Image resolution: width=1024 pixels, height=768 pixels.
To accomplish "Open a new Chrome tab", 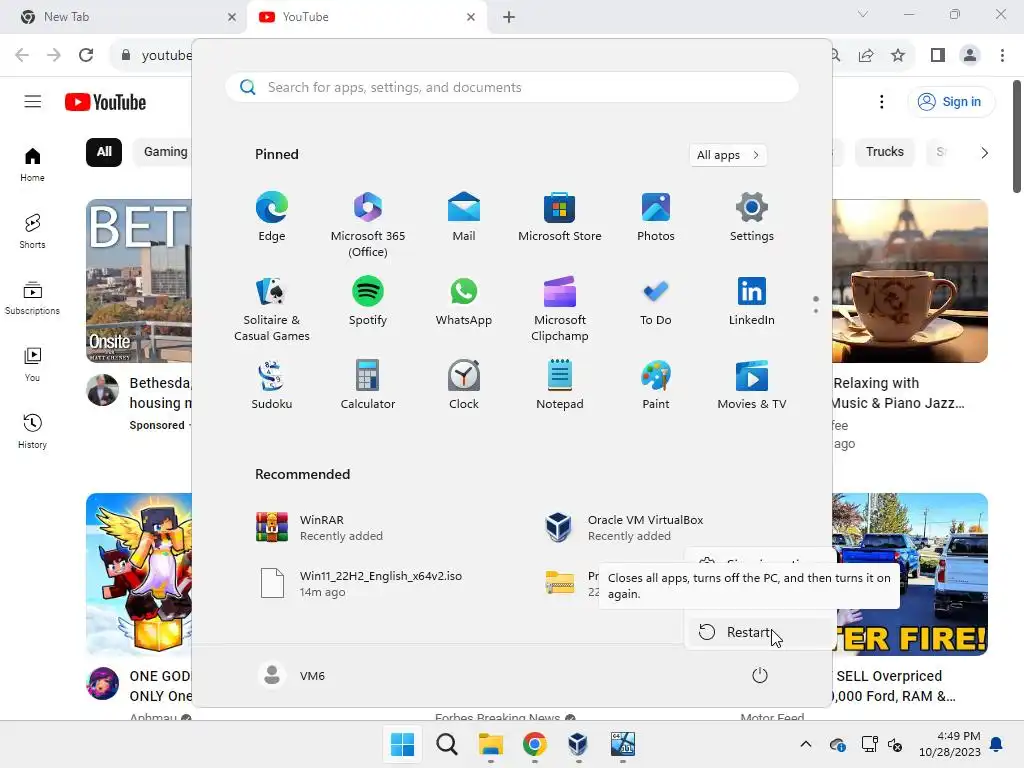I will point(509,17).
